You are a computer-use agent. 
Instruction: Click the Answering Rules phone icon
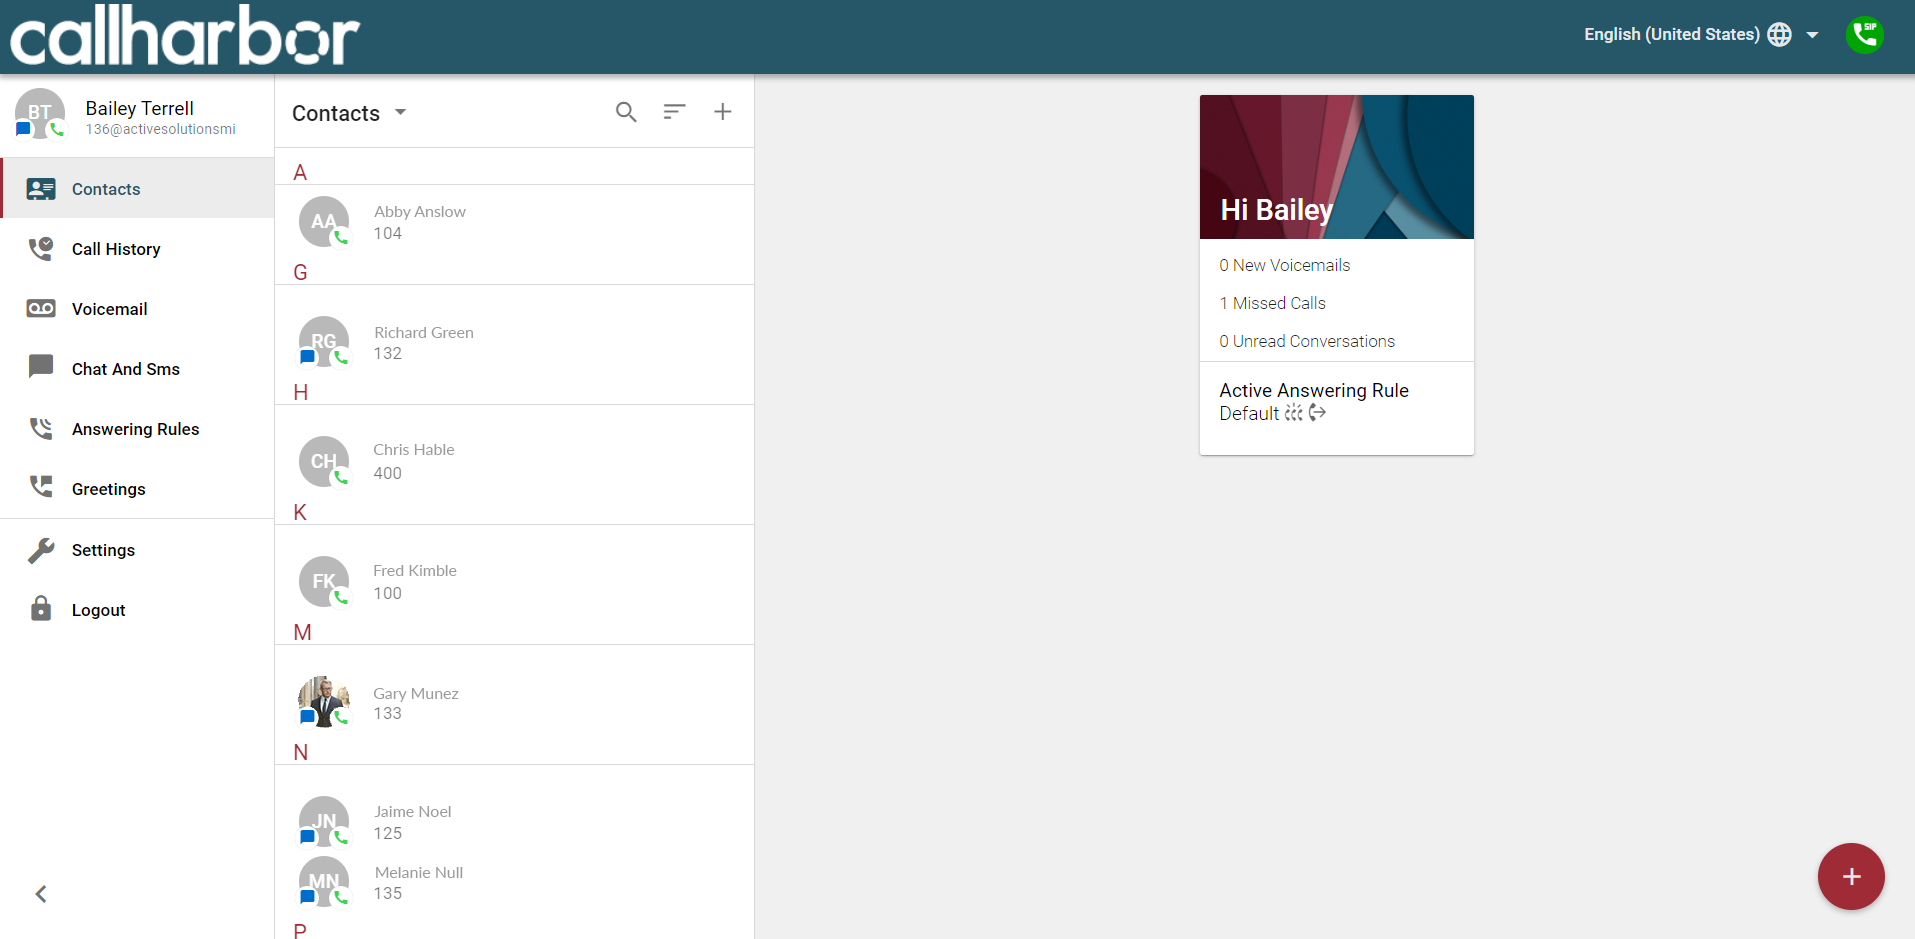pos(41,428)
